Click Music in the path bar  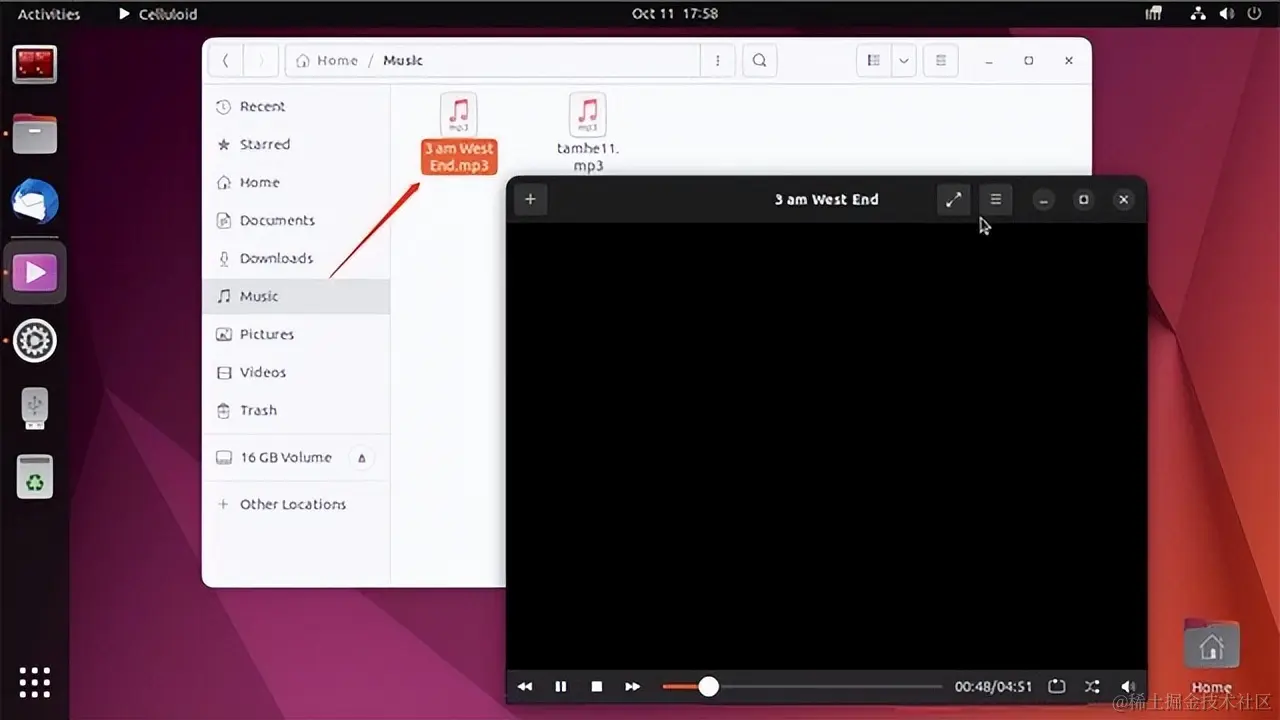(x=403, y=60)
